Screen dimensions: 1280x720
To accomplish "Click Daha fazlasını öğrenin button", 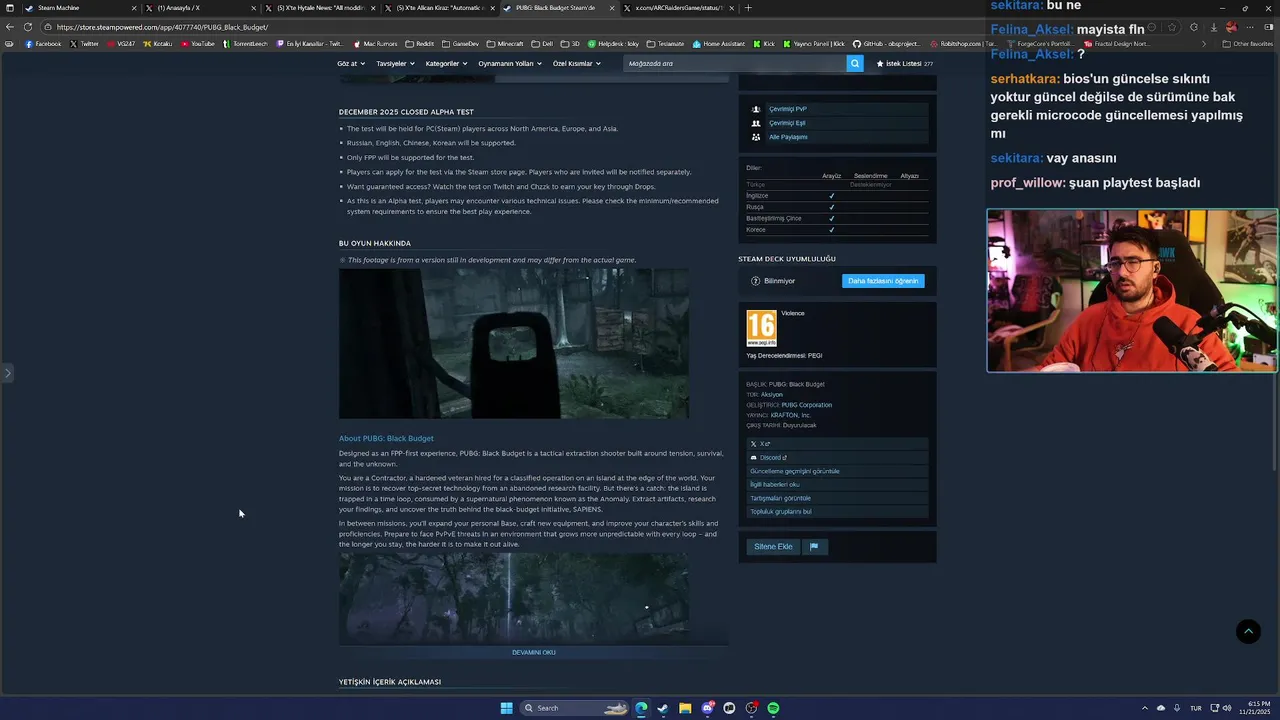I will click(883, 281).
